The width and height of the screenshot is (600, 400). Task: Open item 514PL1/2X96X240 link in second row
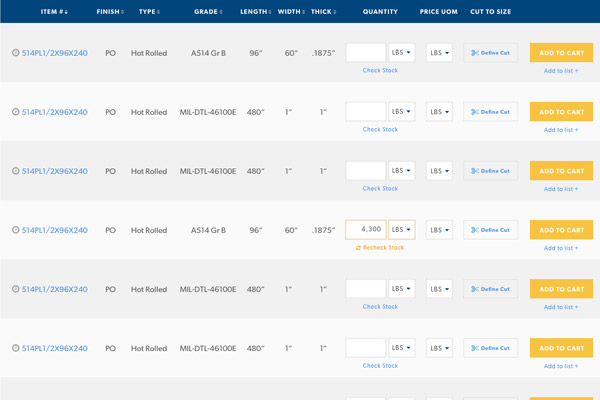(x=55, y=112)
